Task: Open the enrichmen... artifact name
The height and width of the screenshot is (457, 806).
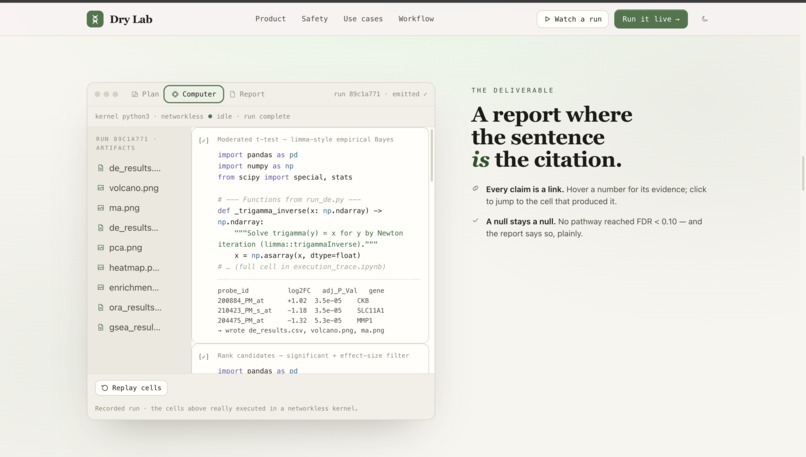Action: (x=134, y=287)
